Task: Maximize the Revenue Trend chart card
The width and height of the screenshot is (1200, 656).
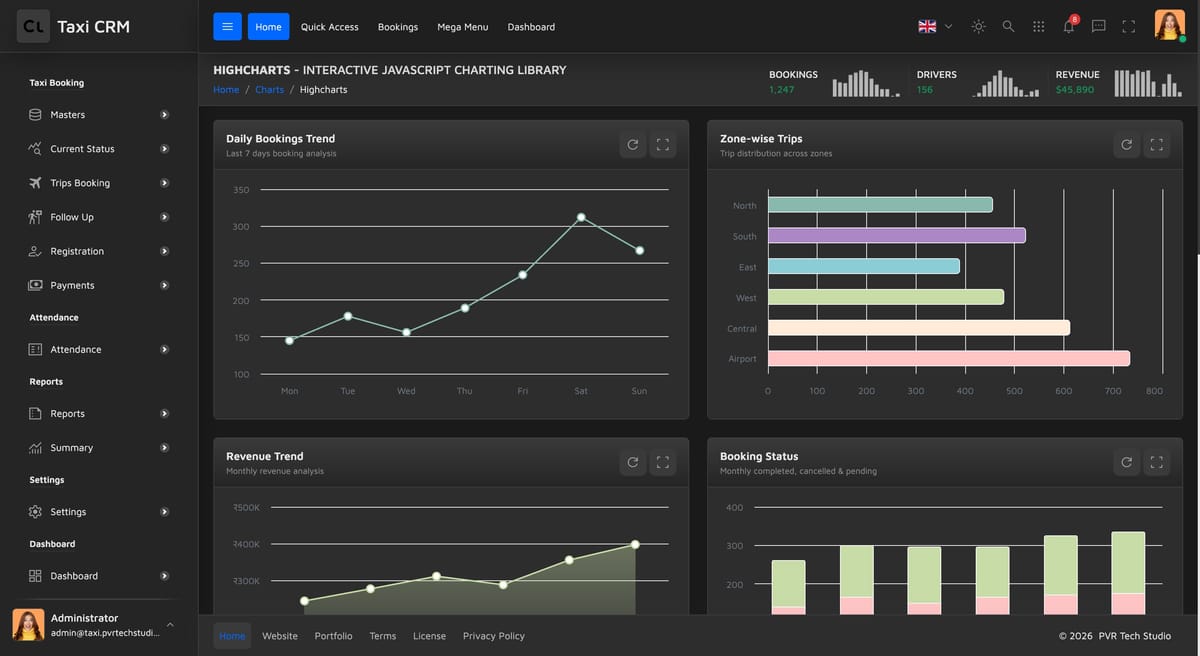Action: [x=662, y=462]
